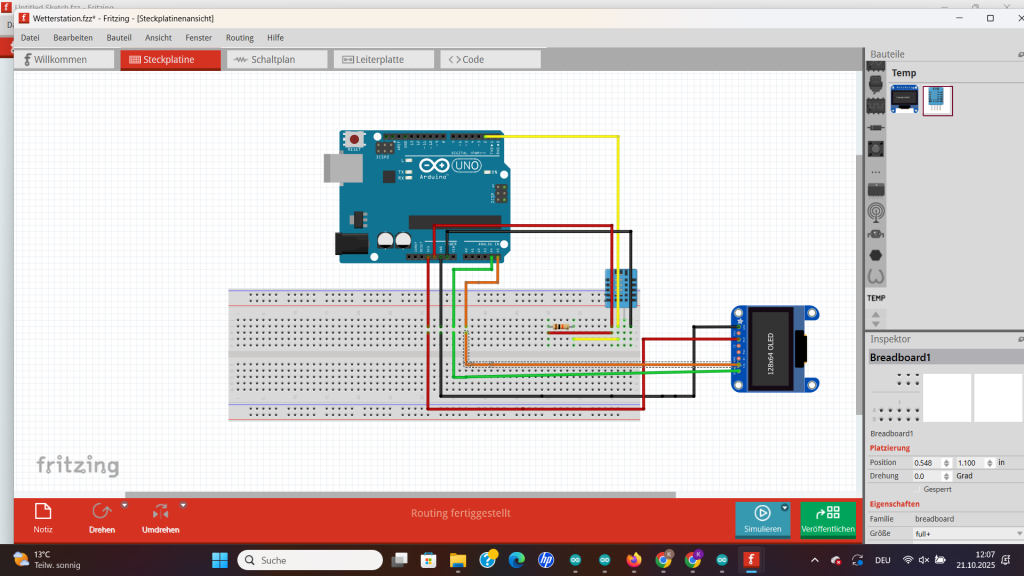The width and height of the screenshot is (1024, 576).
Task: Open the Drehen options dropdown arrow
Action: (125, 506)
